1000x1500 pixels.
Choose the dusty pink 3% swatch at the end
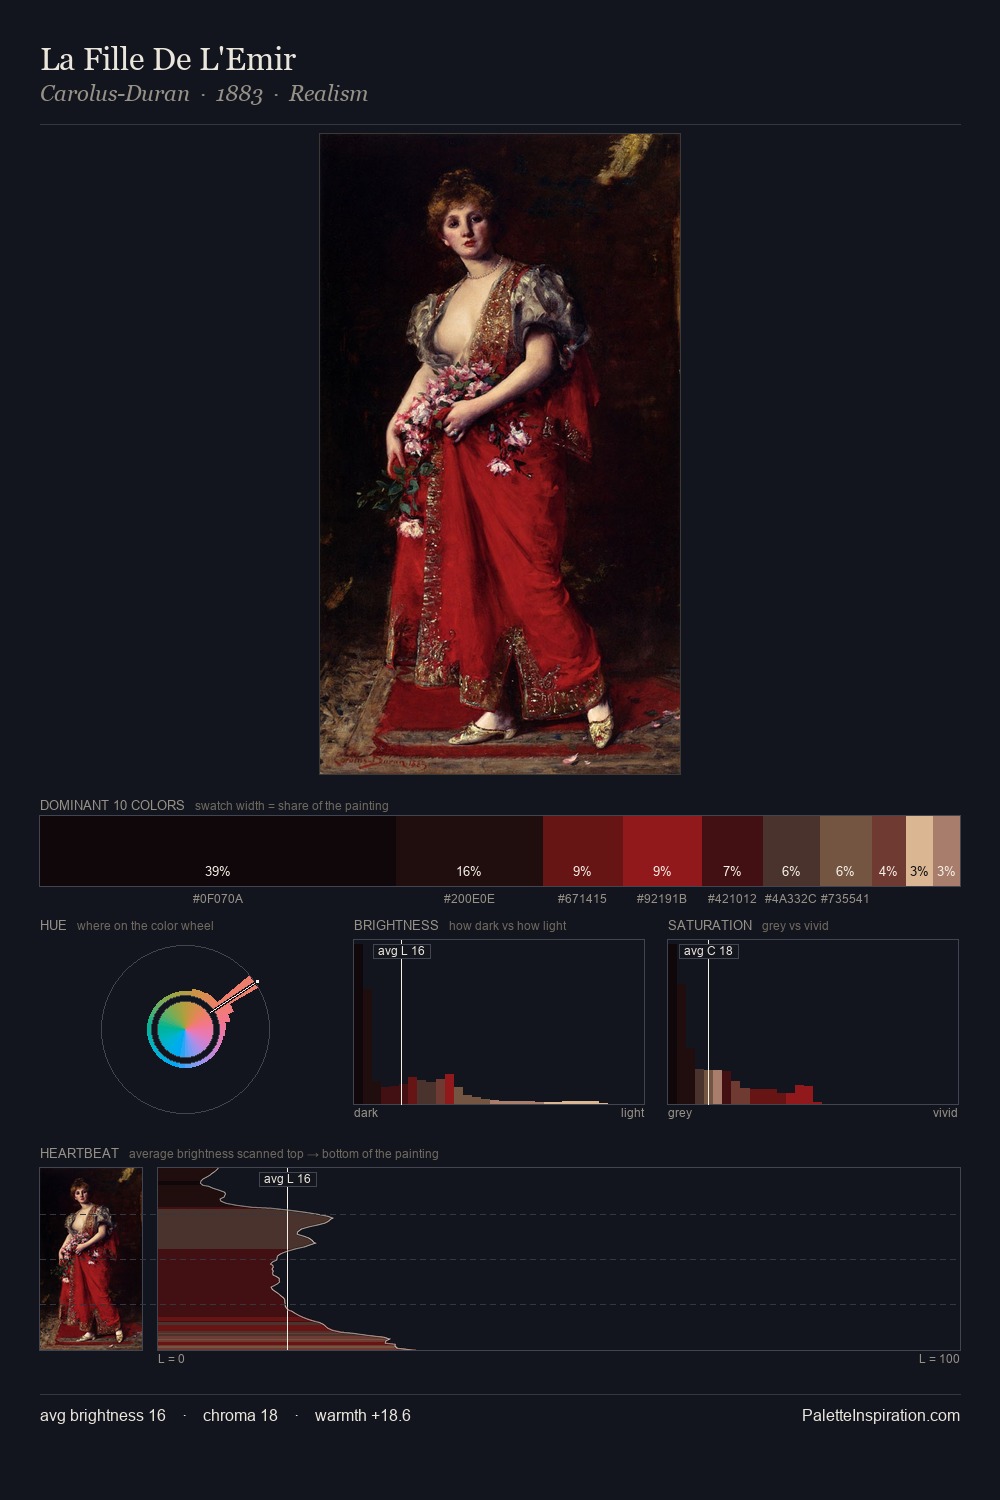pos(946,851)
